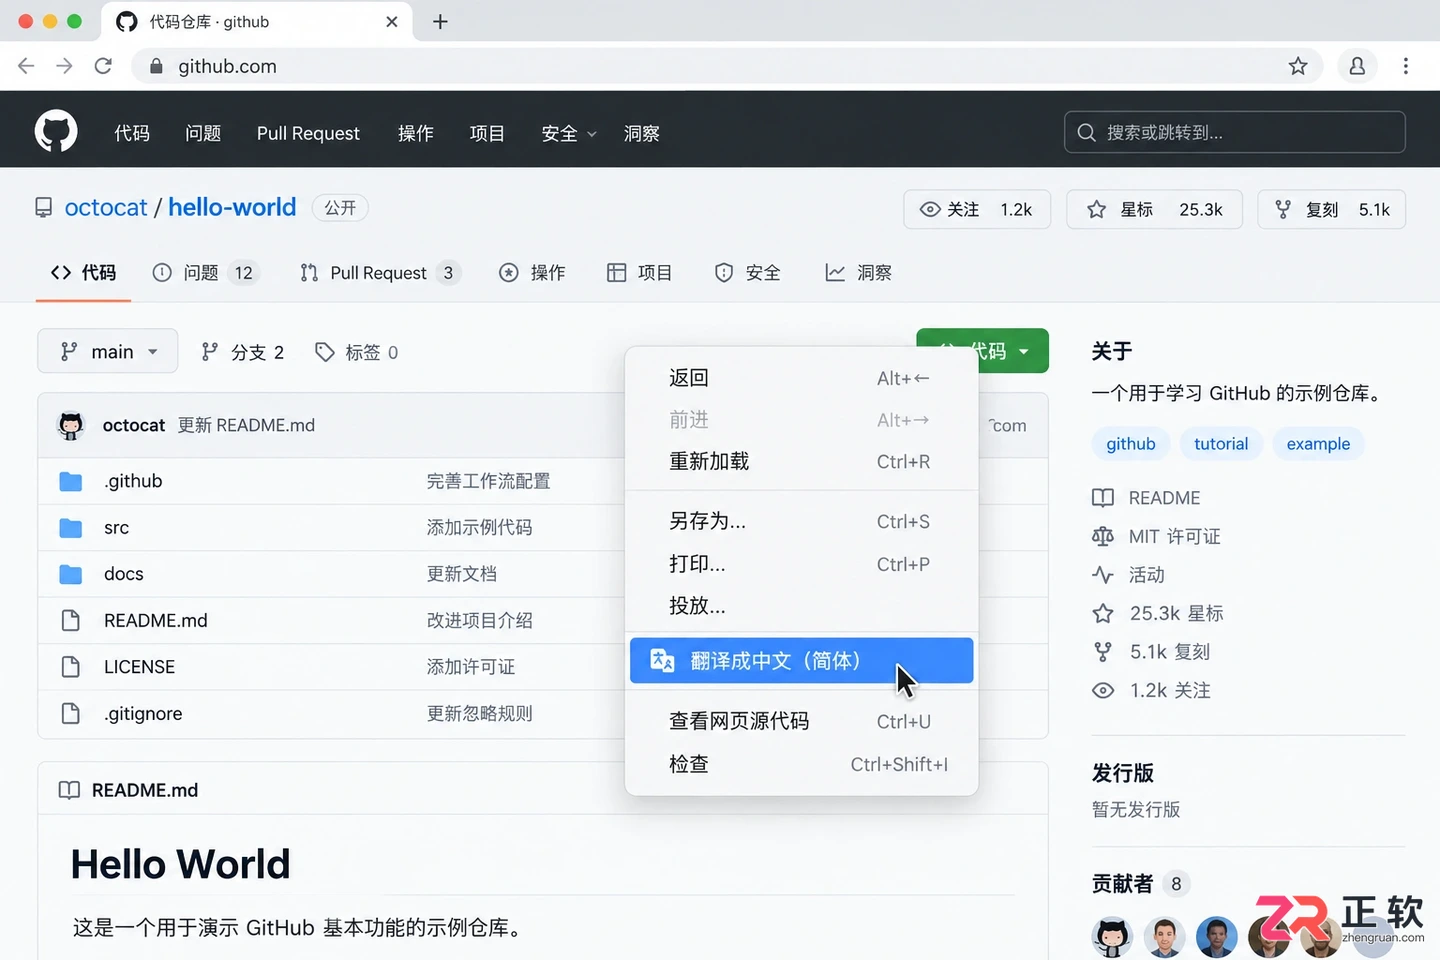Open a new browser tab with plus icon
The height and width of the screenshot is (960, 1440).
440,21
